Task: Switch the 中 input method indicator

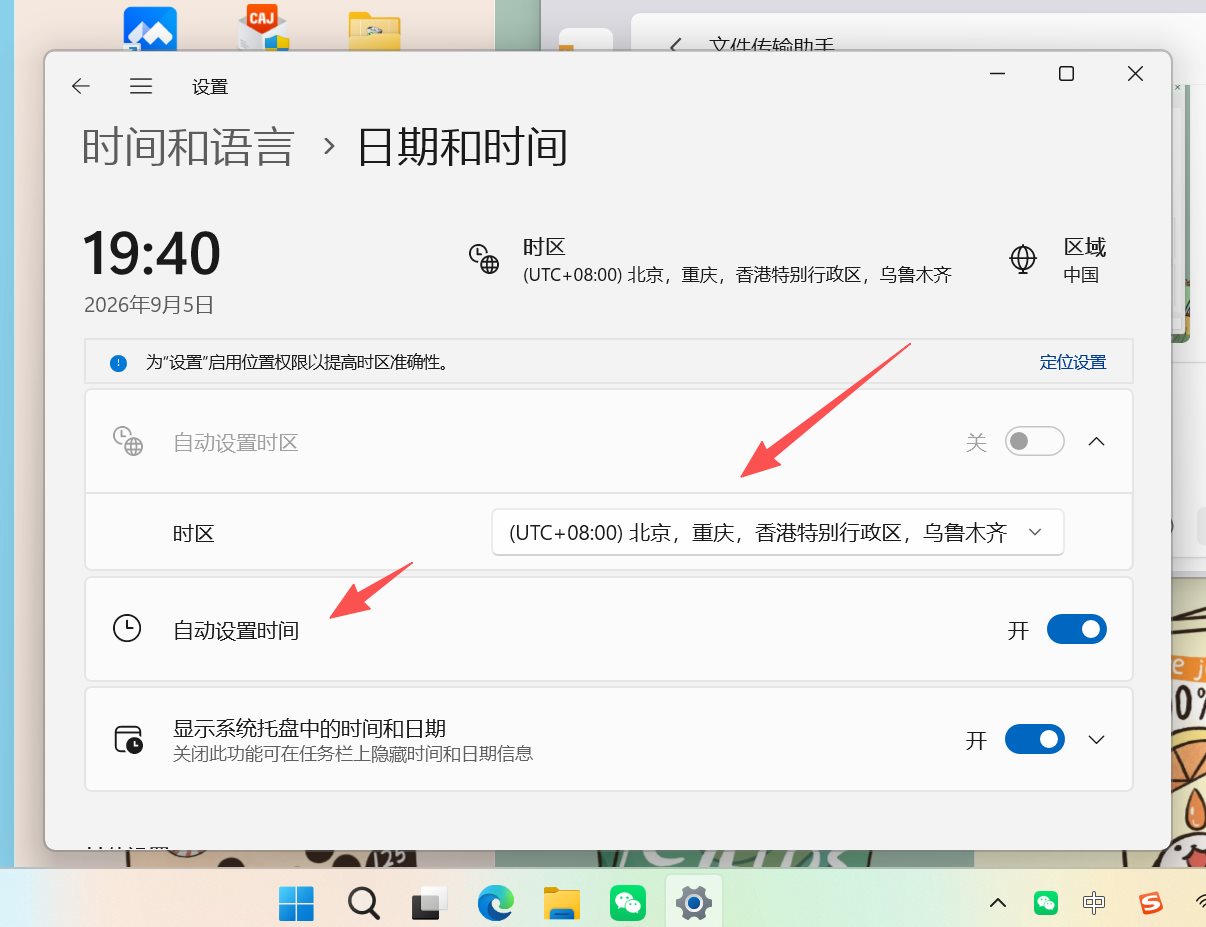Action: (1094, 903)
